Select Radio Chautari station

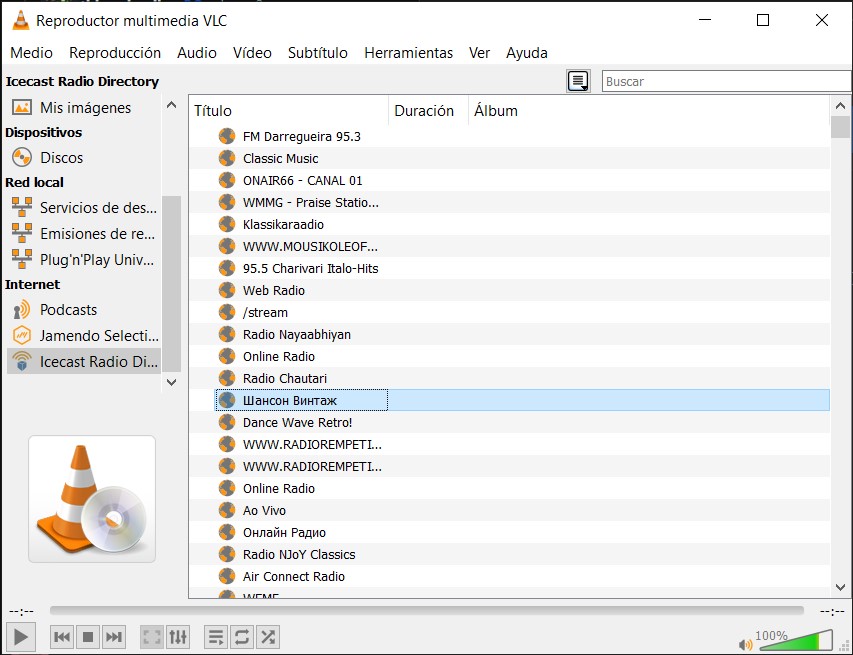pyautogui.click(x=509, y=378)
